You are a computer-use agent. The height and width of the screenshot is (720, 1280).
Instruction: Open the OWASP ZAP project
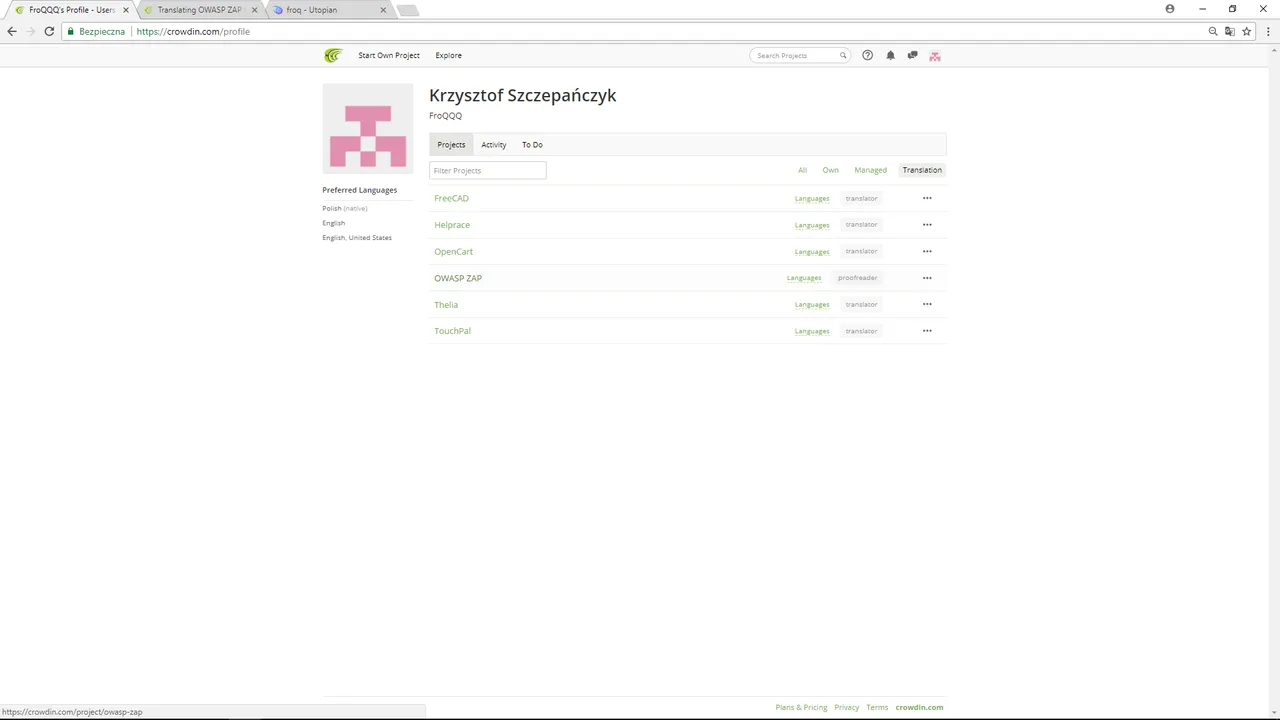[458, 278]
